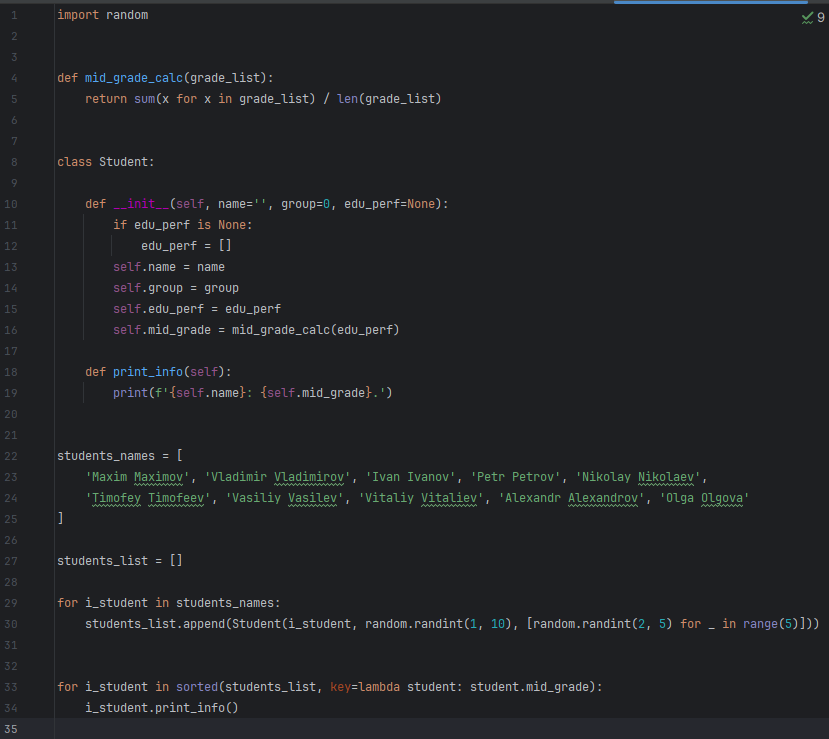829x739 pixels.
Task: Click the weak warnings count 9
Action: (821, 18)
